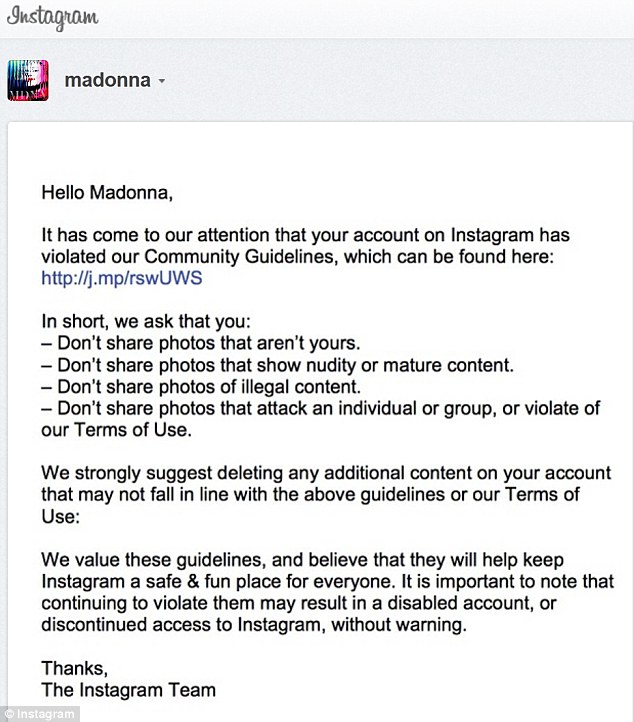The width and height of the screenshot is (634, 722).
Task: Click the nudity or mature content guideline line
Action: coord(278,365)
